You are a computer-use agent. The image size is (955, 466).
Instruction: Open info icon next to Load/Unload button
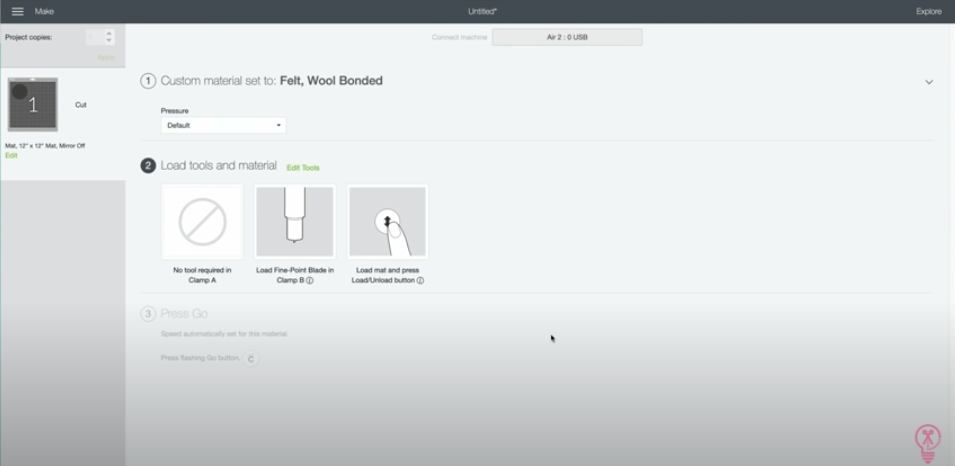click(420, 281)
